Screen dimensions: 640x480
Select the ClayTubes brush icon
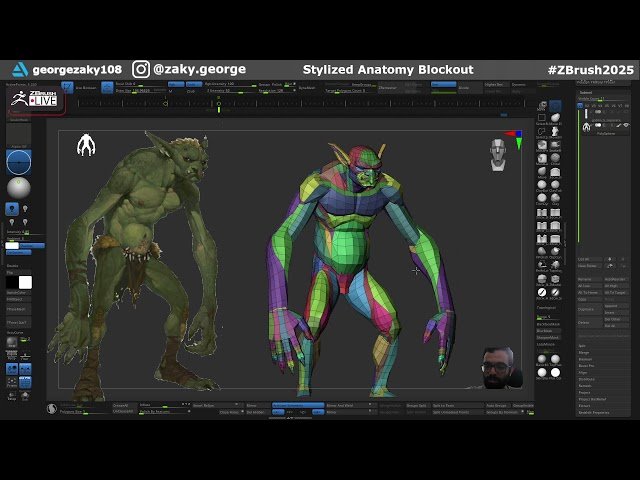555,185
